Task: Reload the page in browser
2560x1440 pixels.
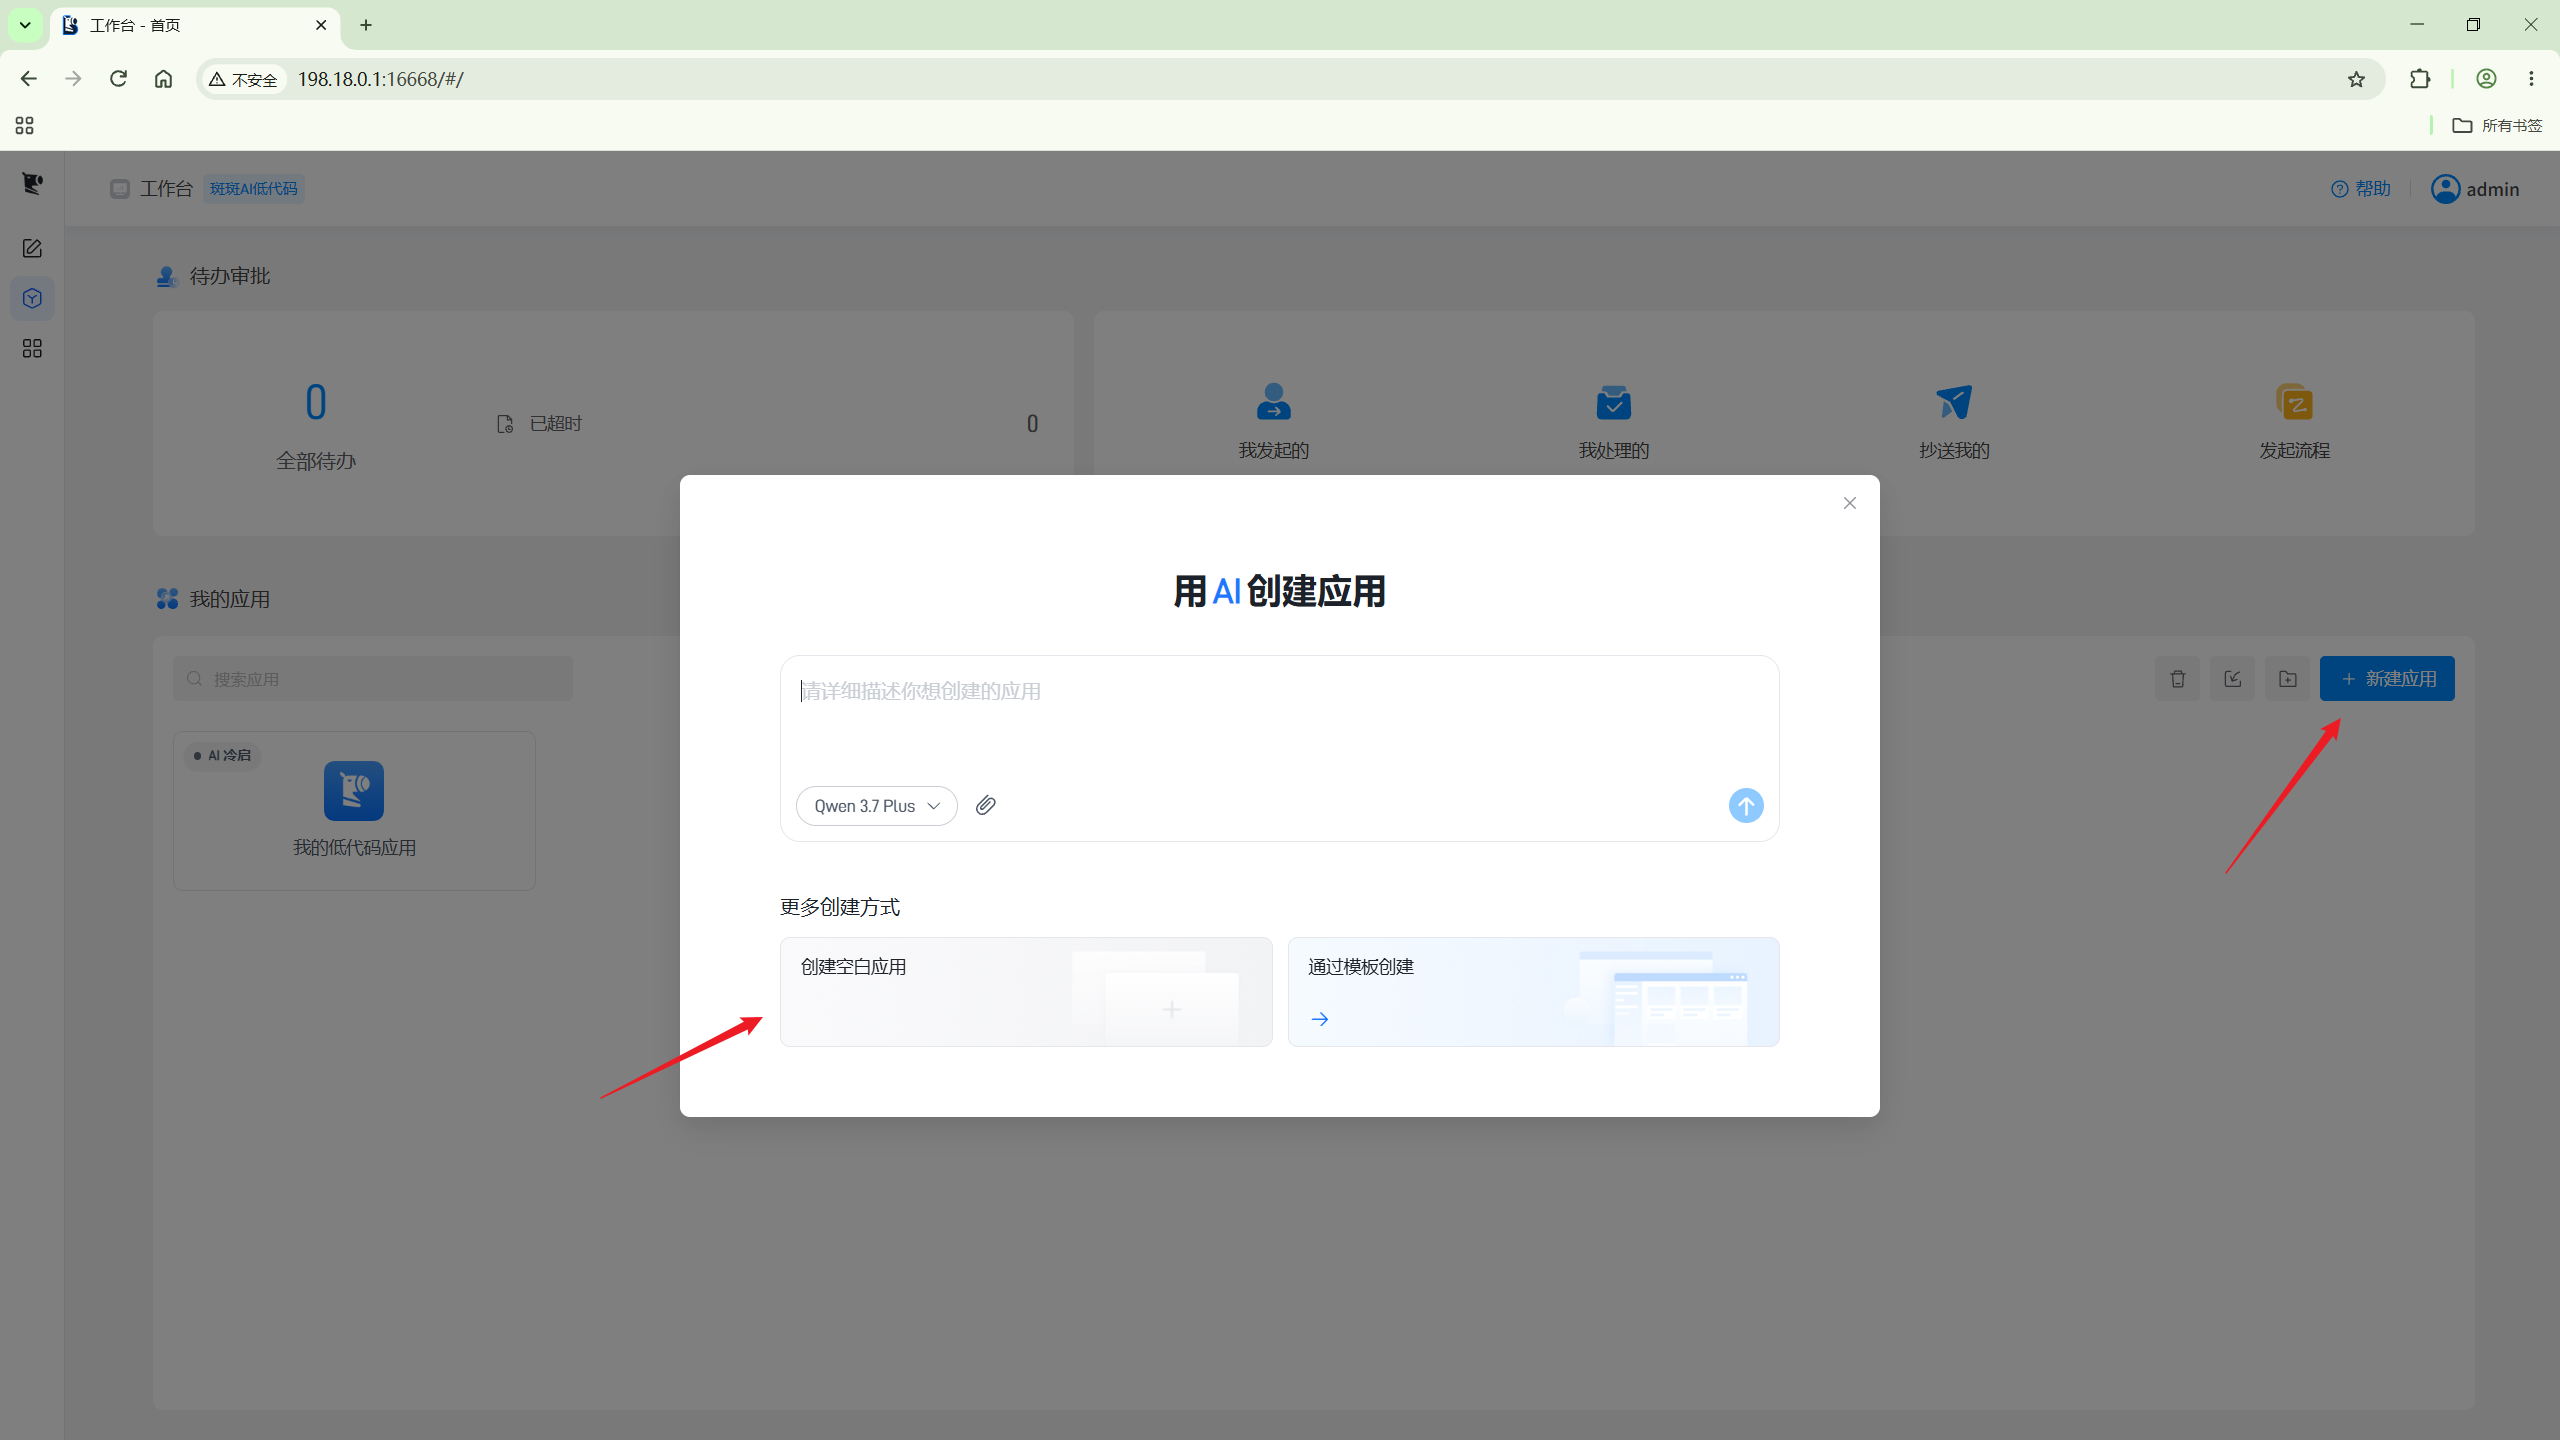Action: coord(118,79)
